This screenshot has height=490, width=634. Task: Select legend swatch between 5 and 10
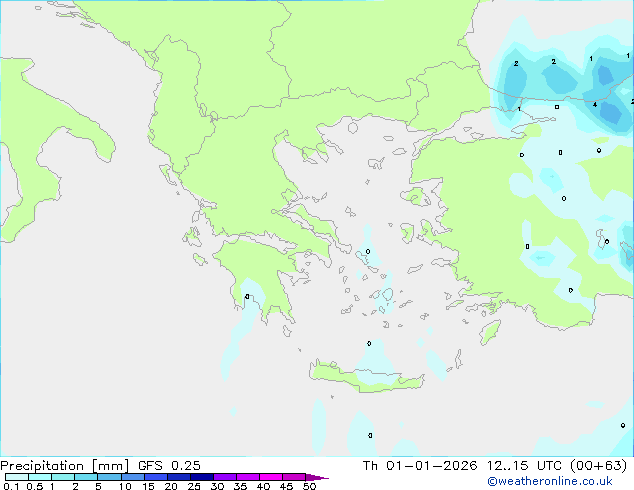pos(109,477)
